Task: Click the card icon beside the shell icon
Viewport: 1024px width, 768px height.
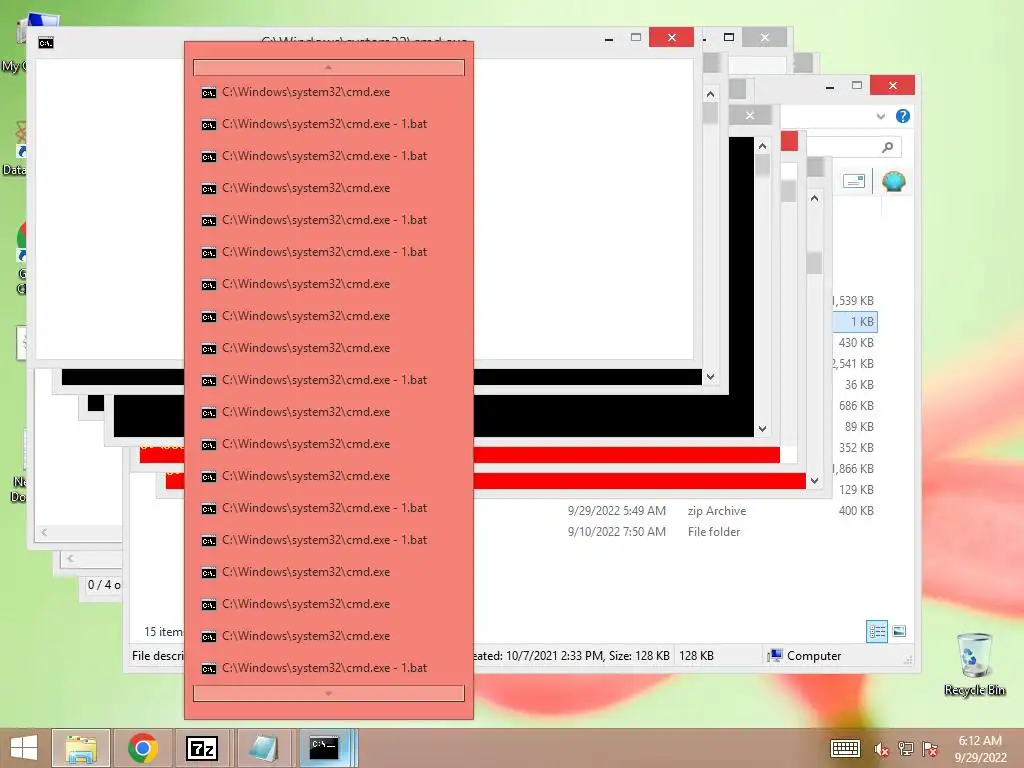Action: [x=854, y=181]
